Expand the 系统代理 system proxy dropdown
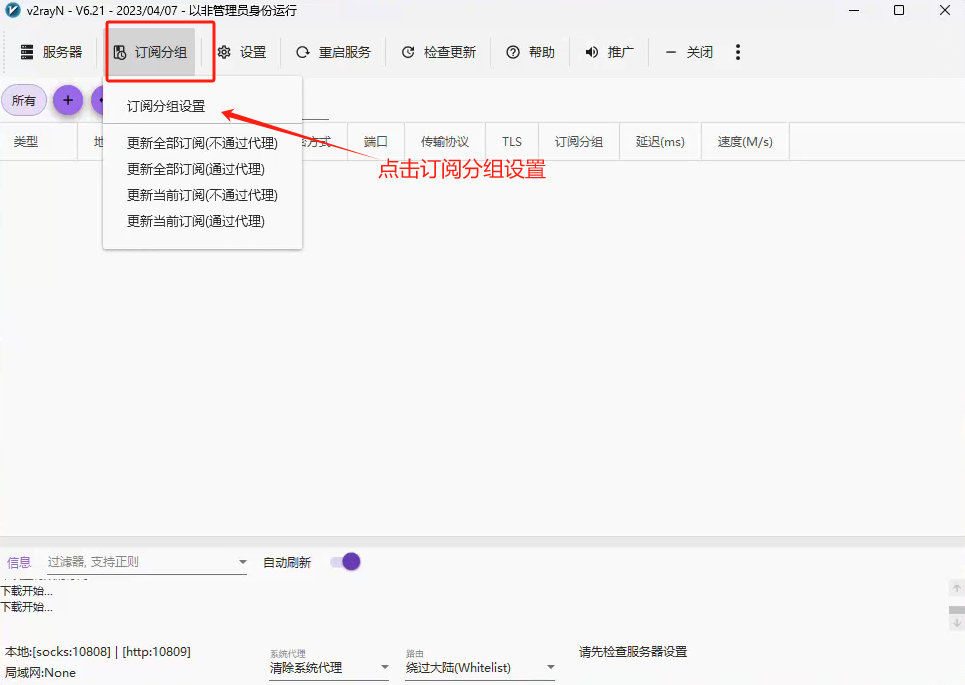The height and width of the screenshot is (685, 965). [x=384, y=668]
